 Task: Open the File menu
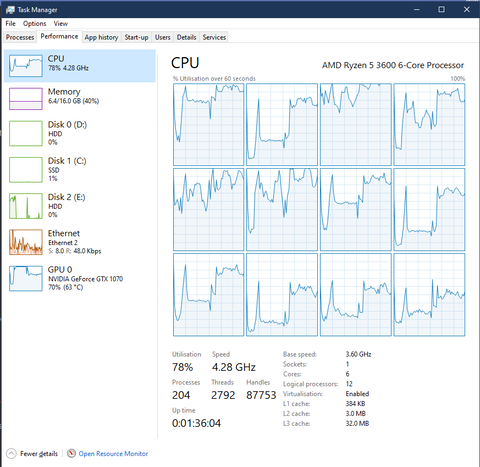10,24
